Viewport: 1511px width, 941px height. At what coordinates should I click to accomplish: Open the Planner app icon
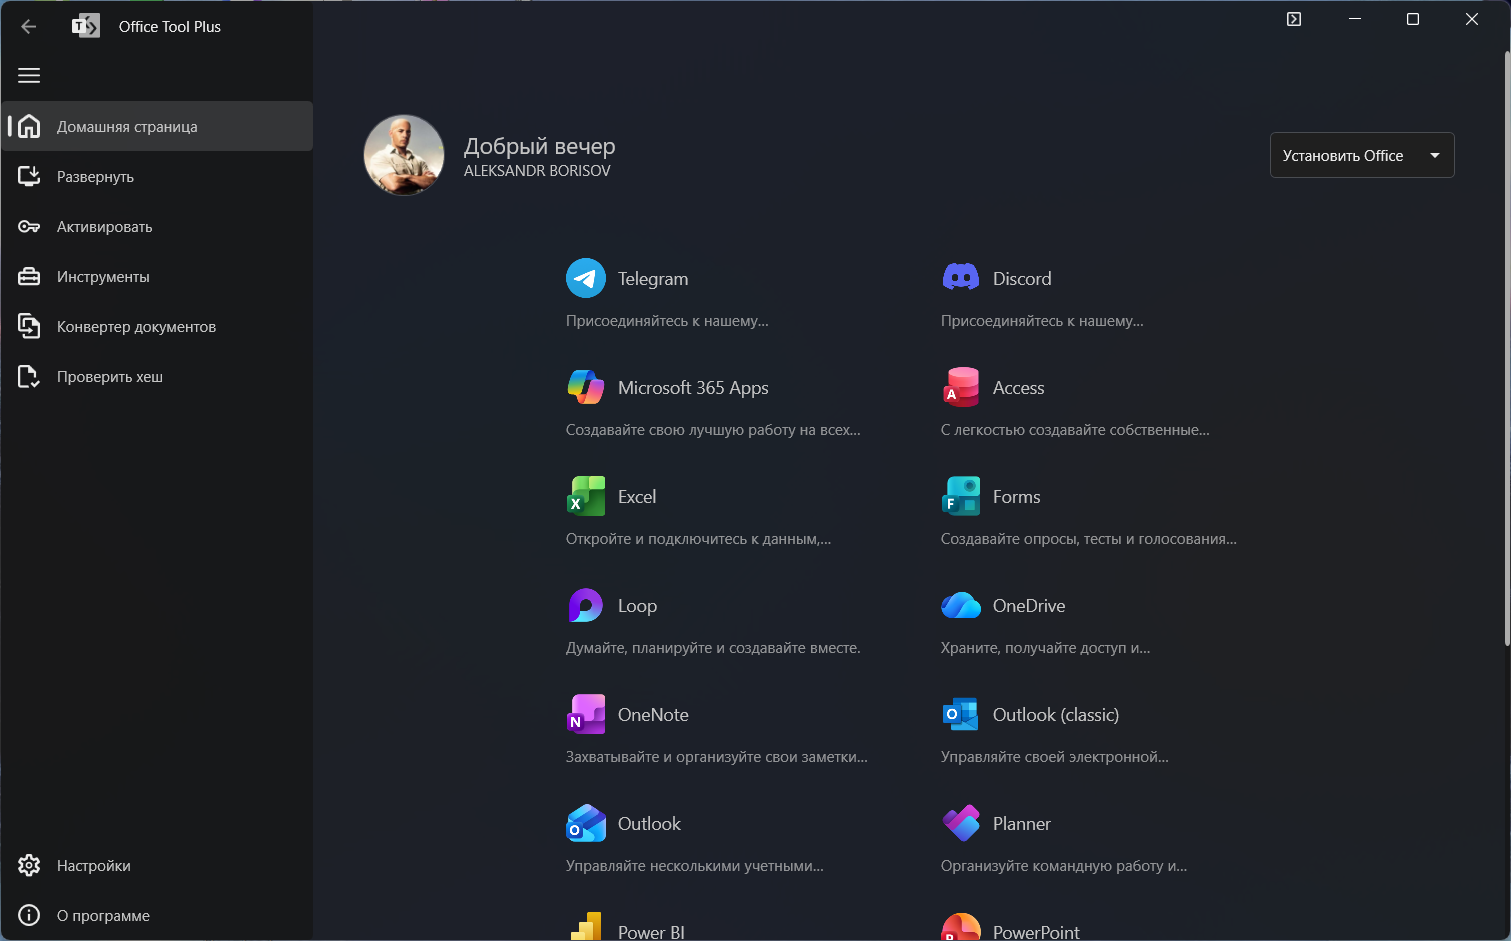point(961,823)
